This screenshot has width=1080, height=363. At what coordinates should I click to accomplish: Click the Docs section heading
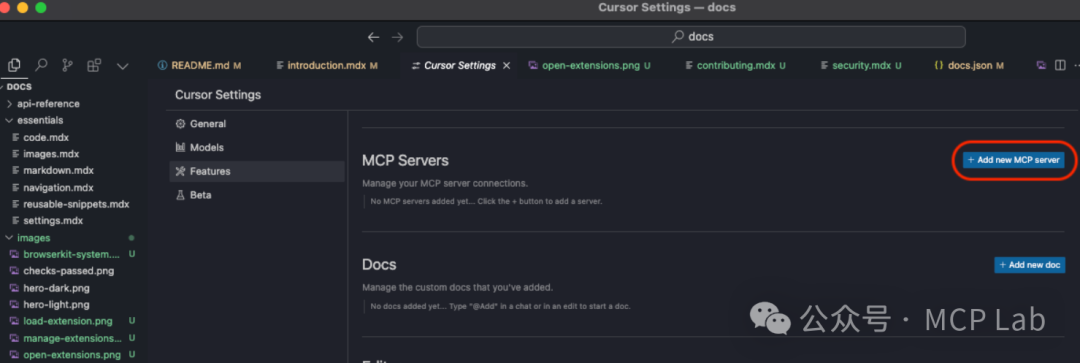click(x=379, y=265)
